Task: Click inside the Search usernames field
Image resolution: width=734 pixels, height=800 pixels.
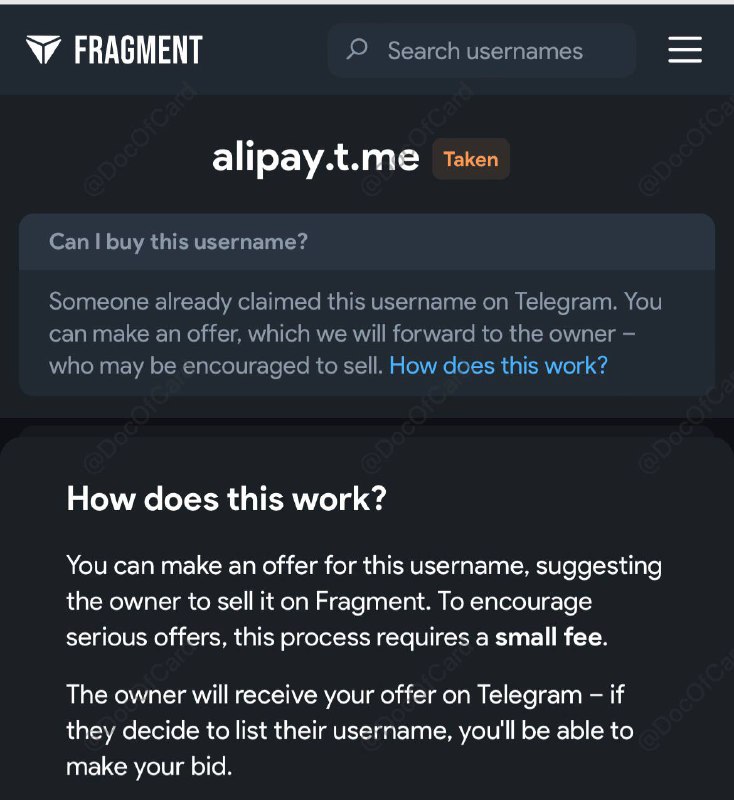Action: (x=480, y=50)
